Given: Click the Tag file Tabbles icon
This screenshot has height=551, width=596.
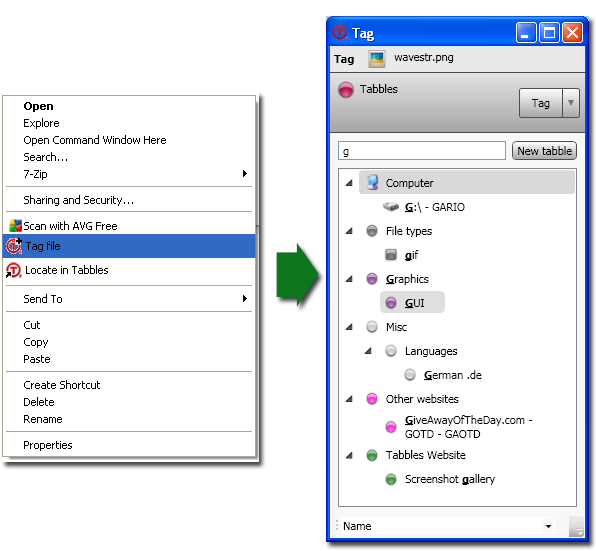Looking at the screenshot, I should pyautogui.click(x=14, y=245).
